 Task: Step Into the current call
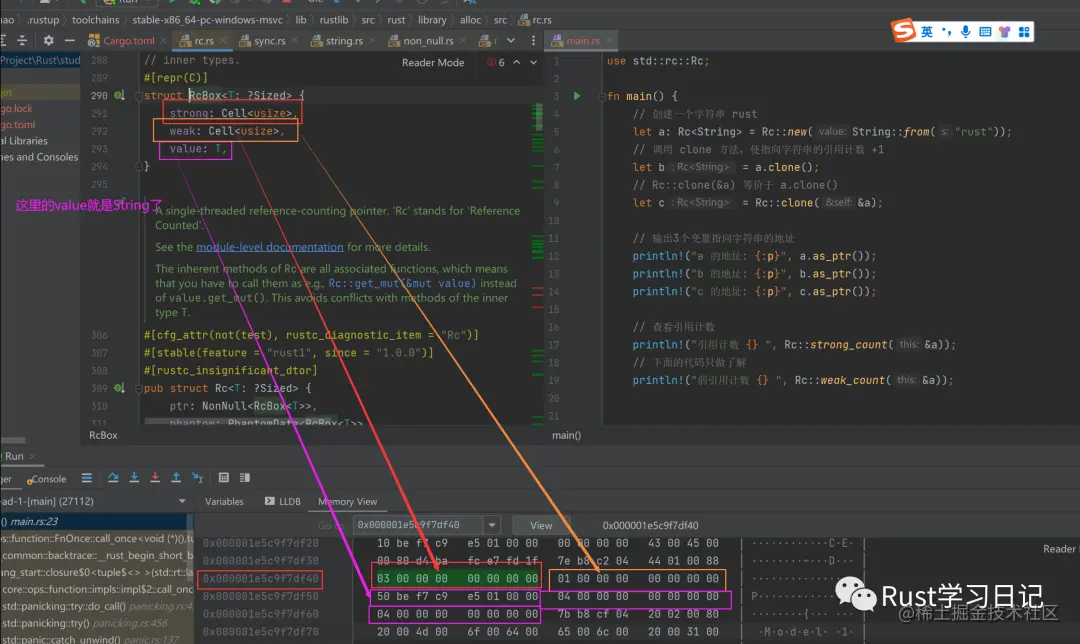tap(134, 477)
